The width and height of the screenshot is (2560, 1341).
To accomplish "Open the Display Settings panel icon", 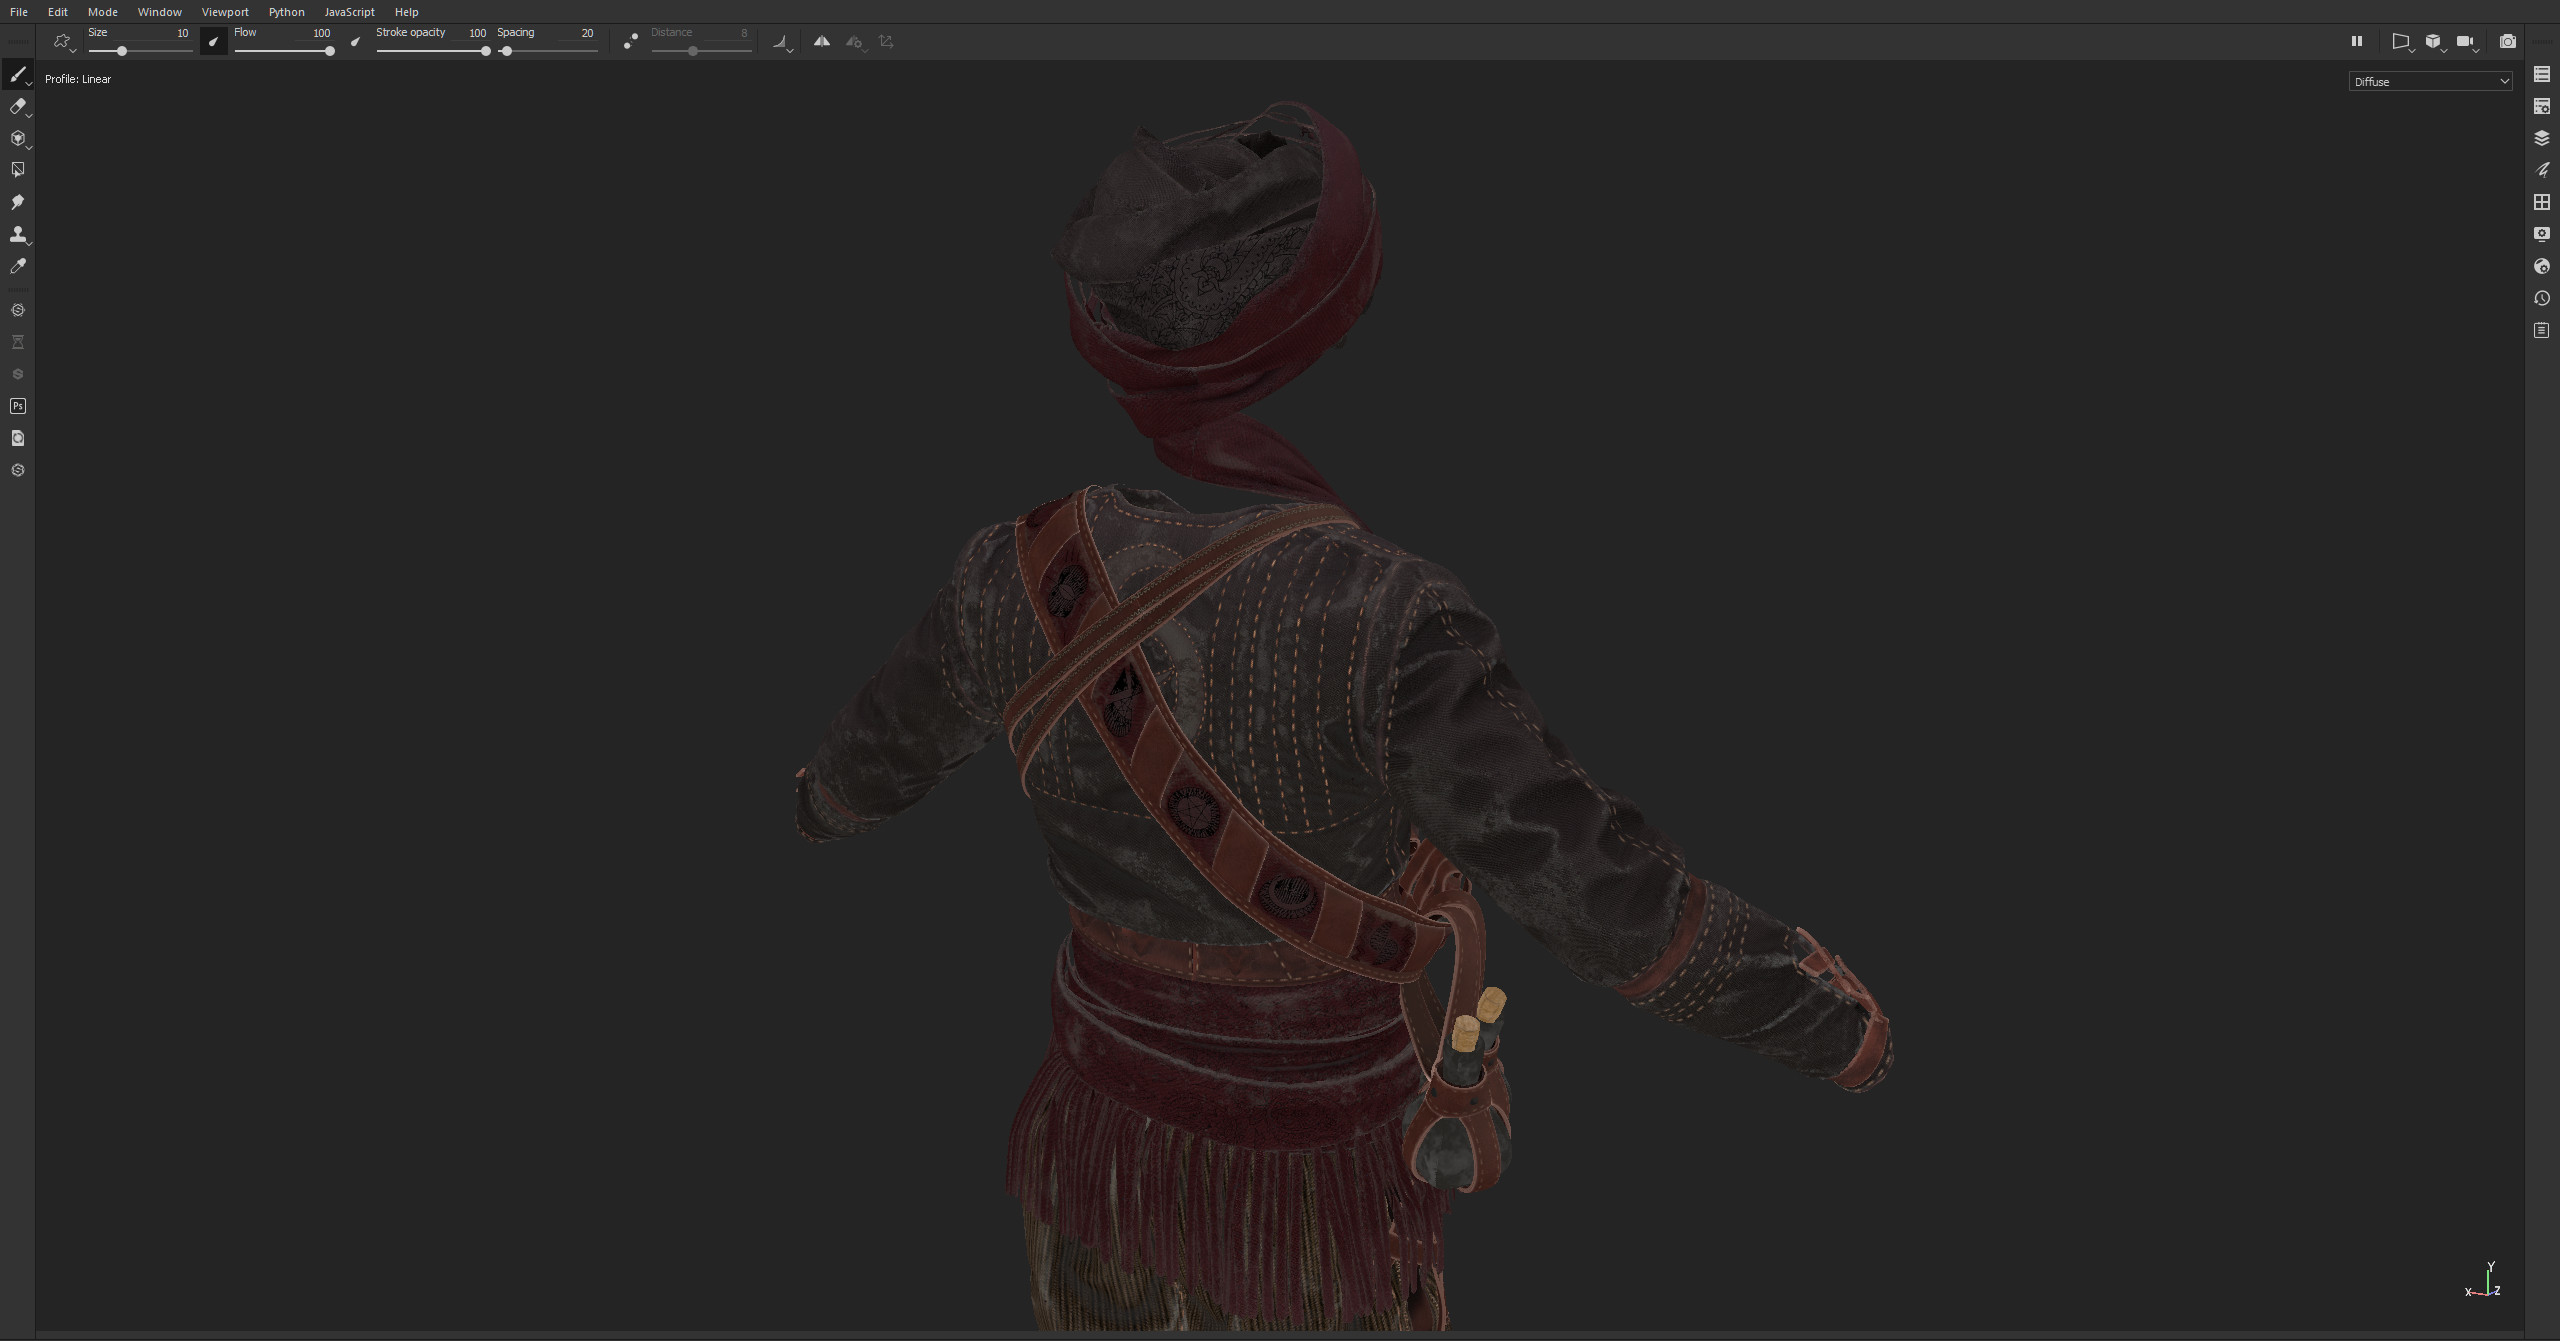I will (x=2542, y=235).
